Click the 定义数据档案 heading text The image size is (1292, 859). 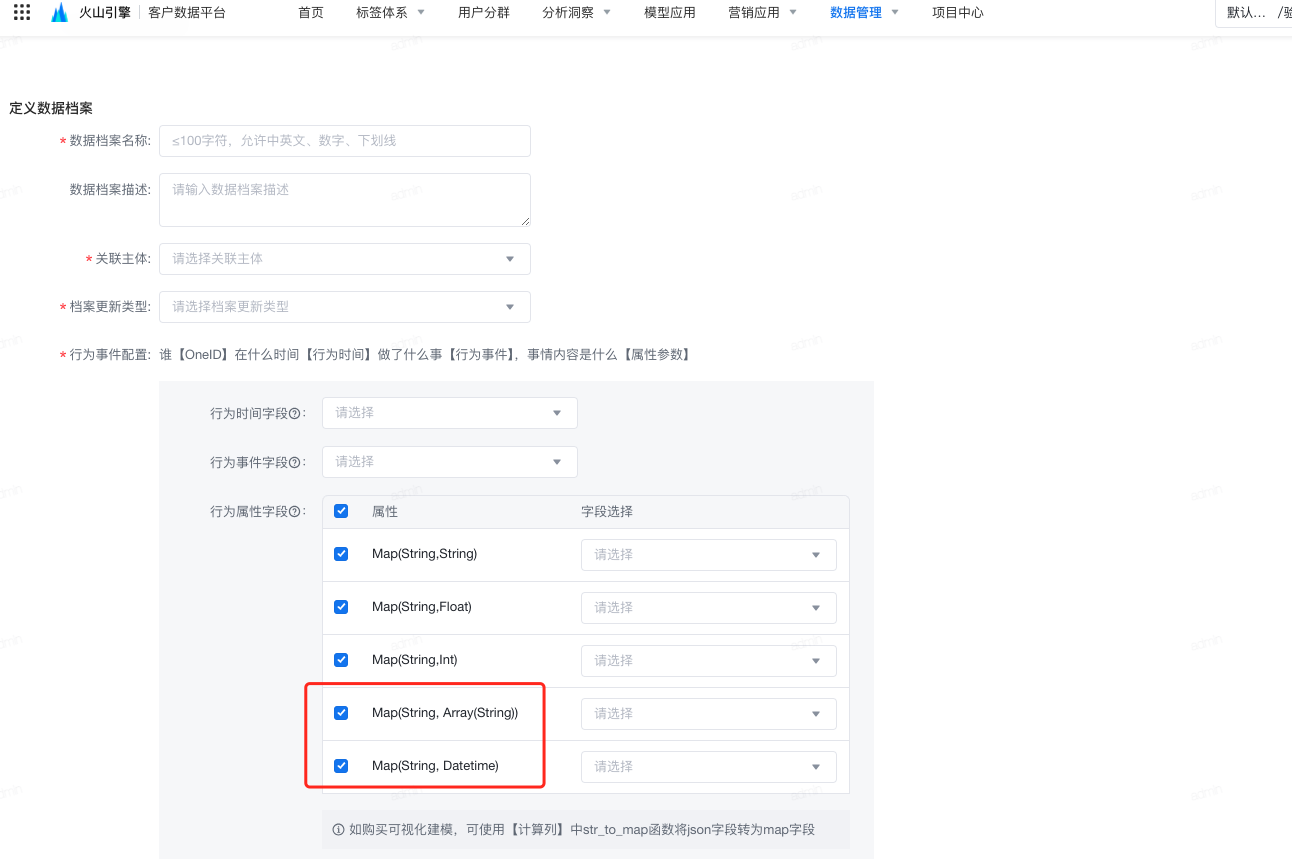51,108
